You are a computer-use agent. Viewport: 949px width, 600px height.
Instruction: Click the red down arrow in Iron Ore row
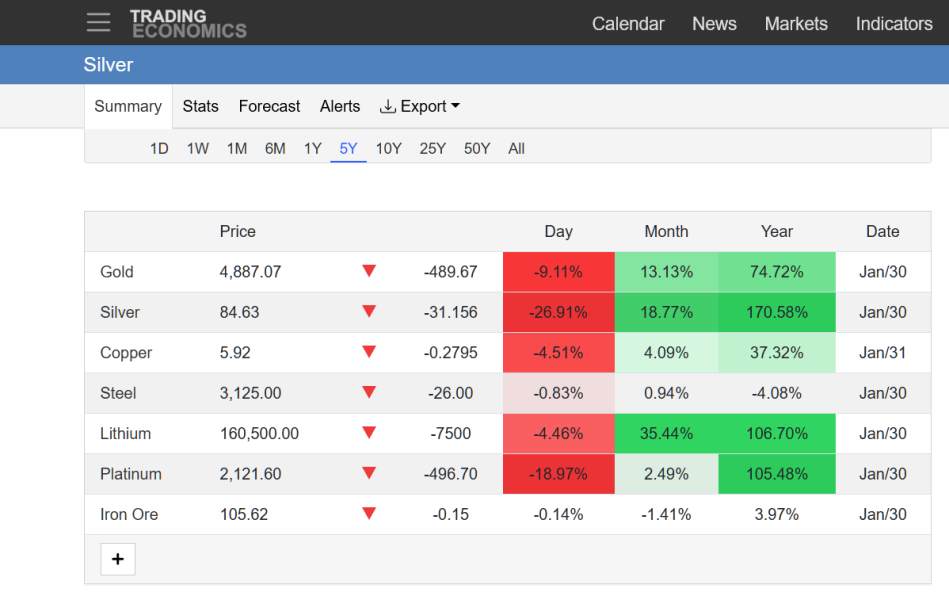tap(369, 514)
